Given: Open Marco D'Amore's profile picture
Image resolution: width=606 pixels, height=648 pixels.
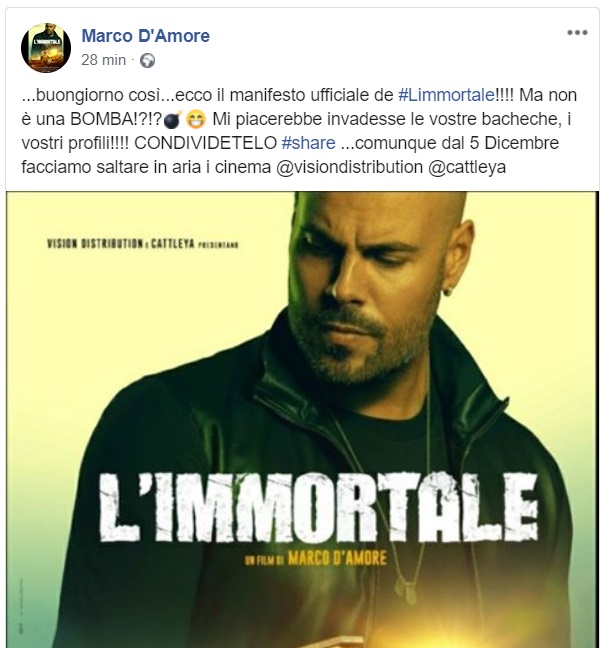Looking at the screenshot, I should (x=46, y=48).
